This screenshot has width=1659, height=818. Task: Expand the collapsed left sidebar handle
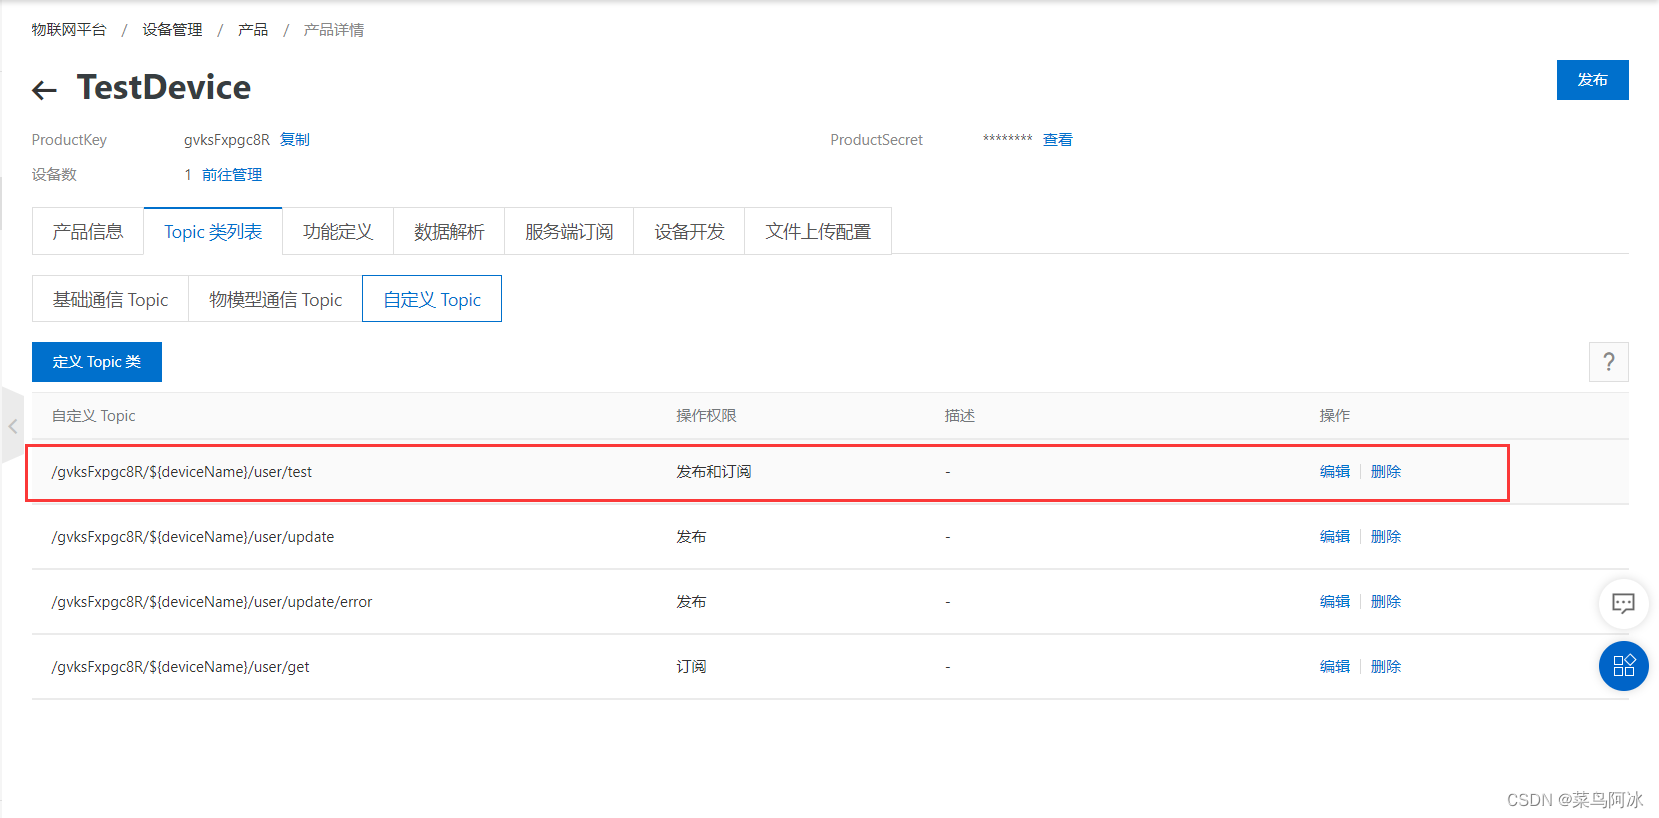12,426
